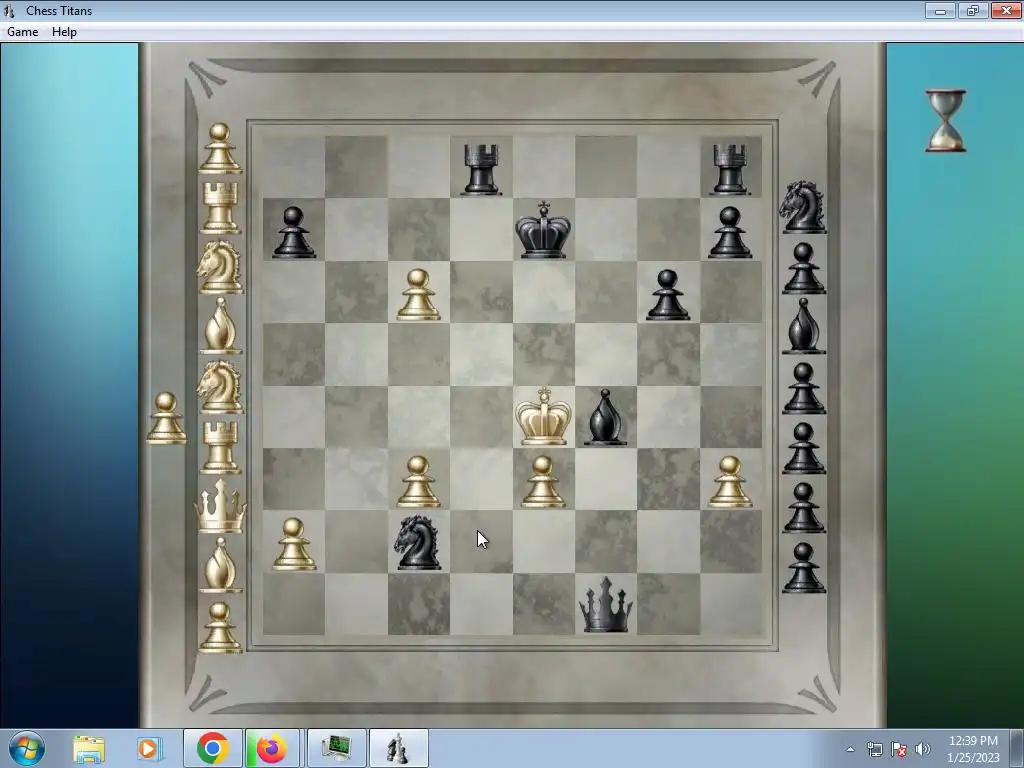1024x768 pixels.
Task: Open the monitor application taskbar icon
Action: click(336, 748)
